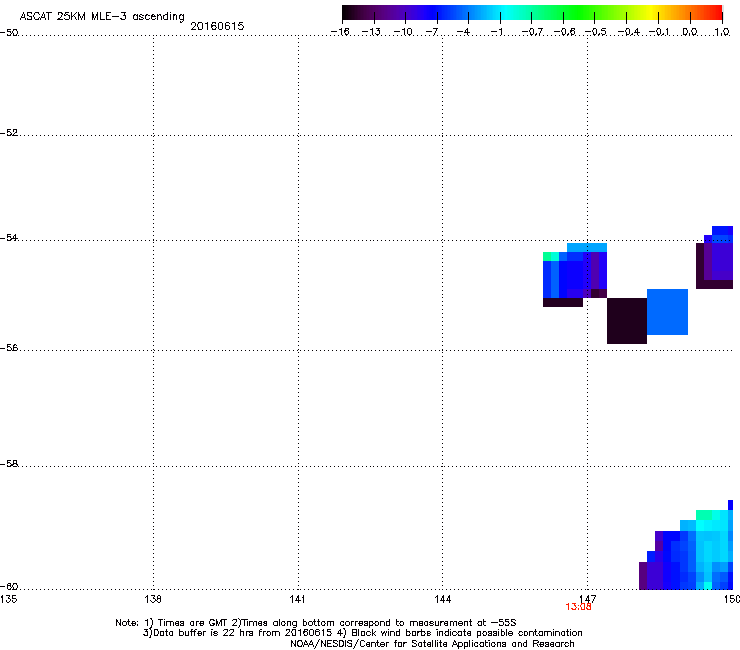The width and height of the screenshot is (740, 650).
Task: Click the longitude label 147
Action: [588, 599]
